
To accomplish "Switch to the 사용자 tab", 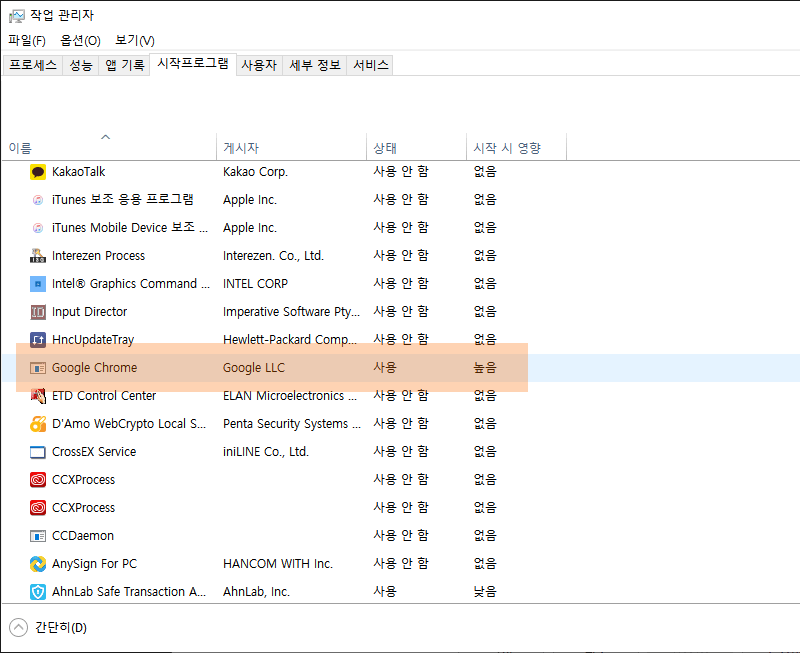I will coord(259,65).
